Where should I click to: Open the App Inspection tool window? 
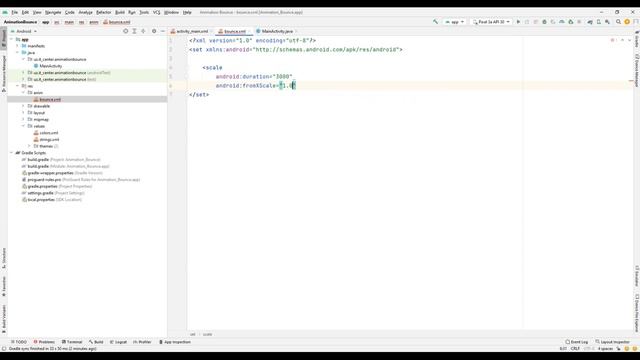click(x=175, y=342)
